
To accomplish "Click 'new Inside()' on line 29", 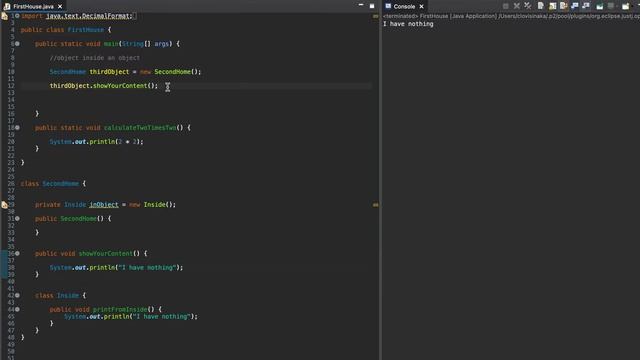I will (151, 204).
